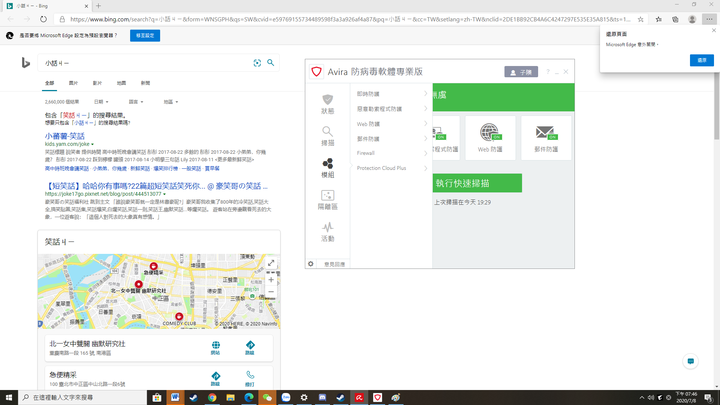
Task: Refresh the Edge page
Action: [x=43, y=19]
